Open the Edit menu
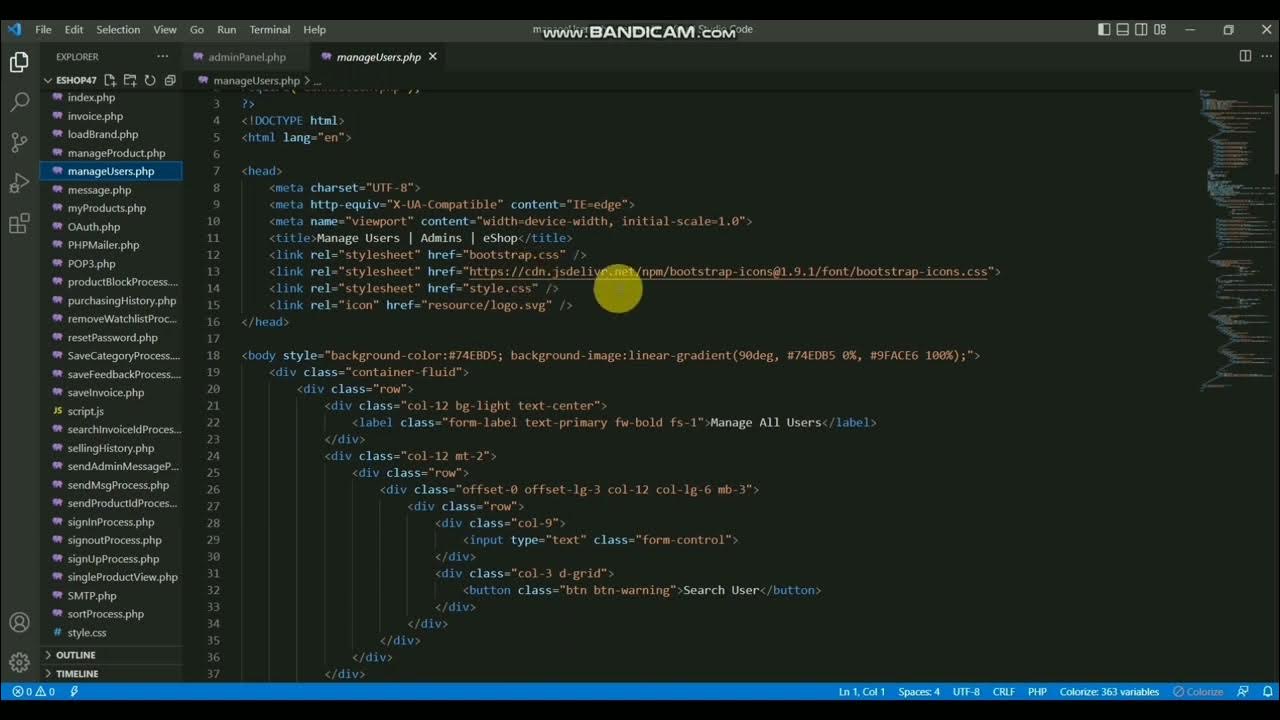Image resolution: width=1280 pixels, height=720 pixels. tap(74, 30)
